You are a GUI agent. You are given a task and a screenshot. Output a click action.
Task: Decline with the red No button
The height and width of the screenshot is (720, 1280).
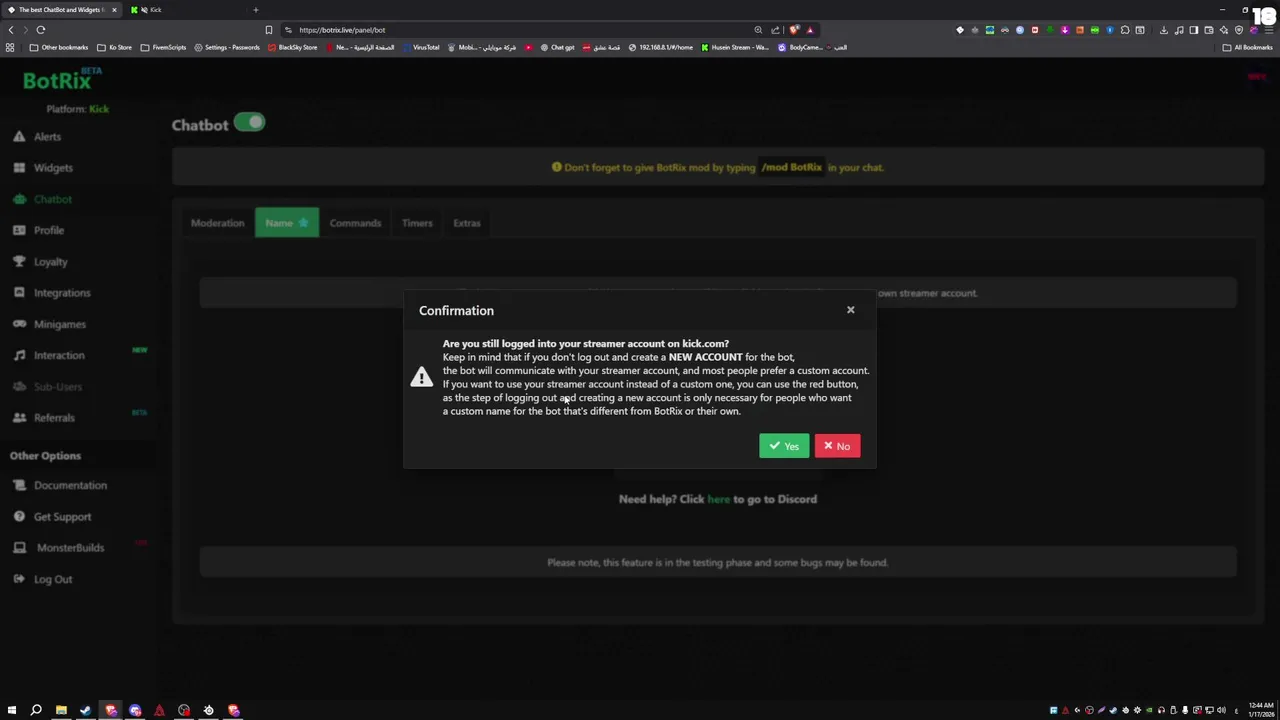(x=837, y=446)
